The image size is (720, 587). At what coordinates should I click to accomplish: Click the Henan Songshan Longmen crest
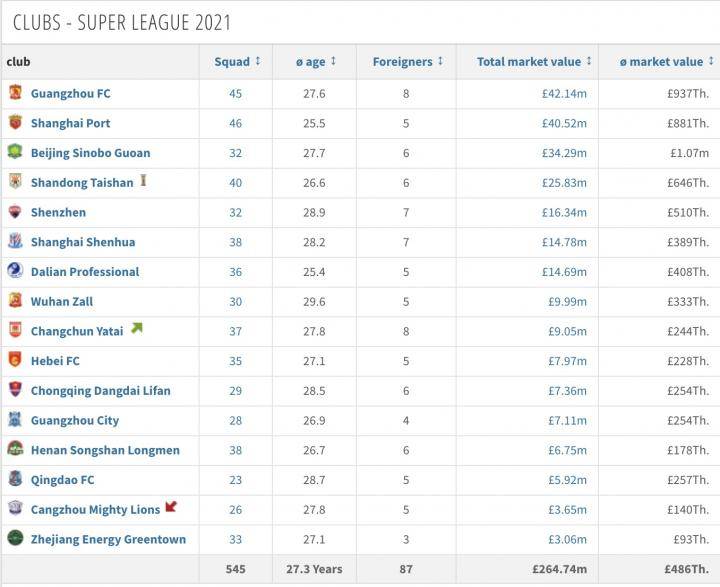pyautogui.click(x=15, y=449)
